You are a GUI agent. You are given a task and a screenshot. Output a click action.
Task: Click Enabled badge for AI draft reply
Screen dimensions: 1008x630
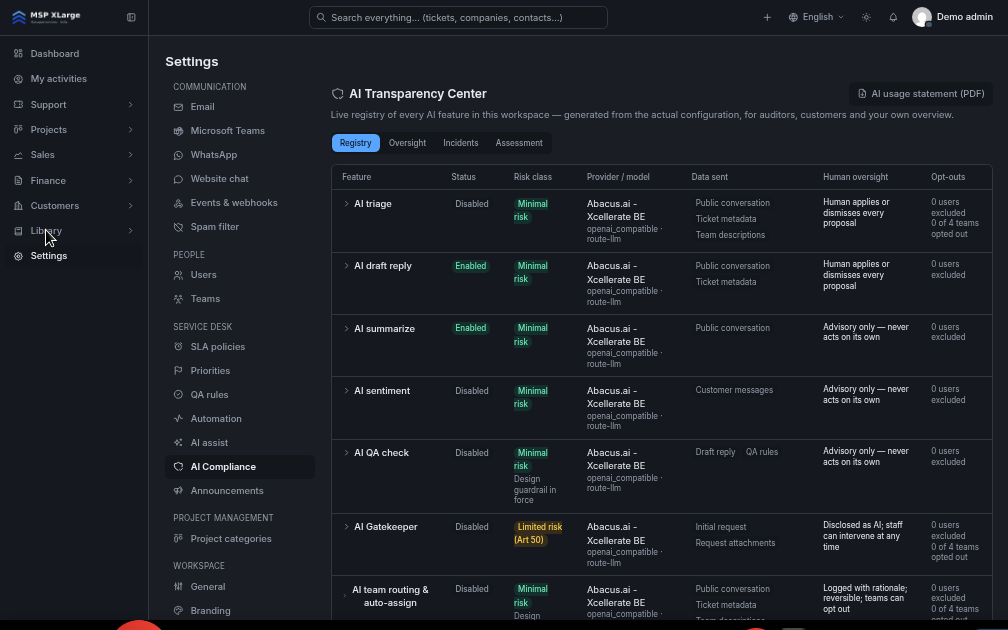(471, 266)
